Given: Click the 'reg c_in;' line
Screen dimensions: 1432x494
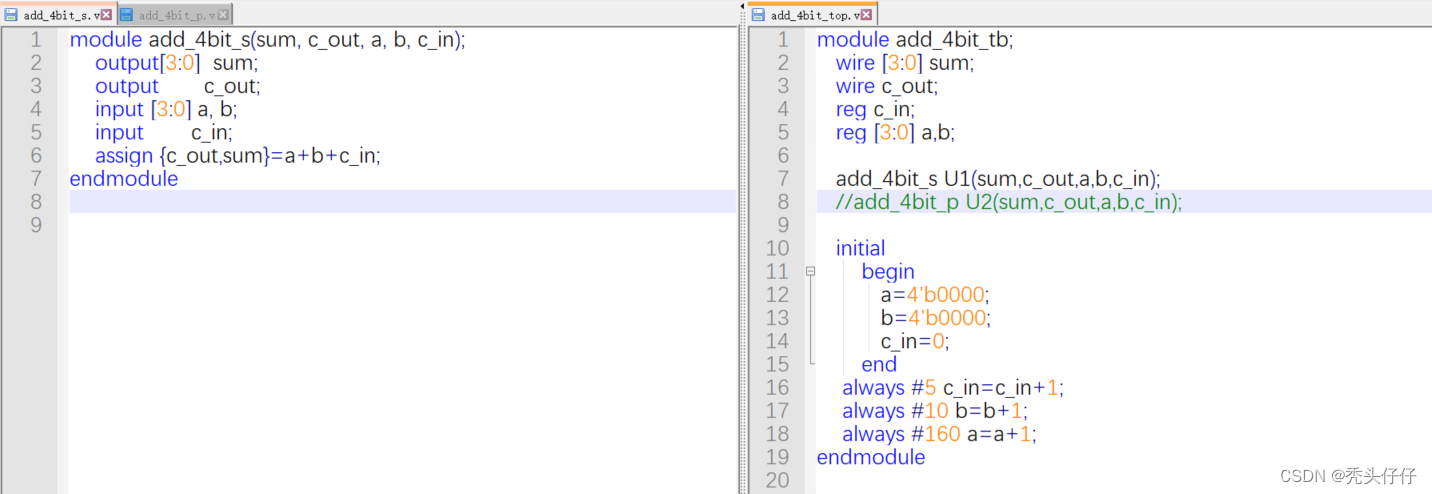Looking at the screenshot, I should point(876,109).
